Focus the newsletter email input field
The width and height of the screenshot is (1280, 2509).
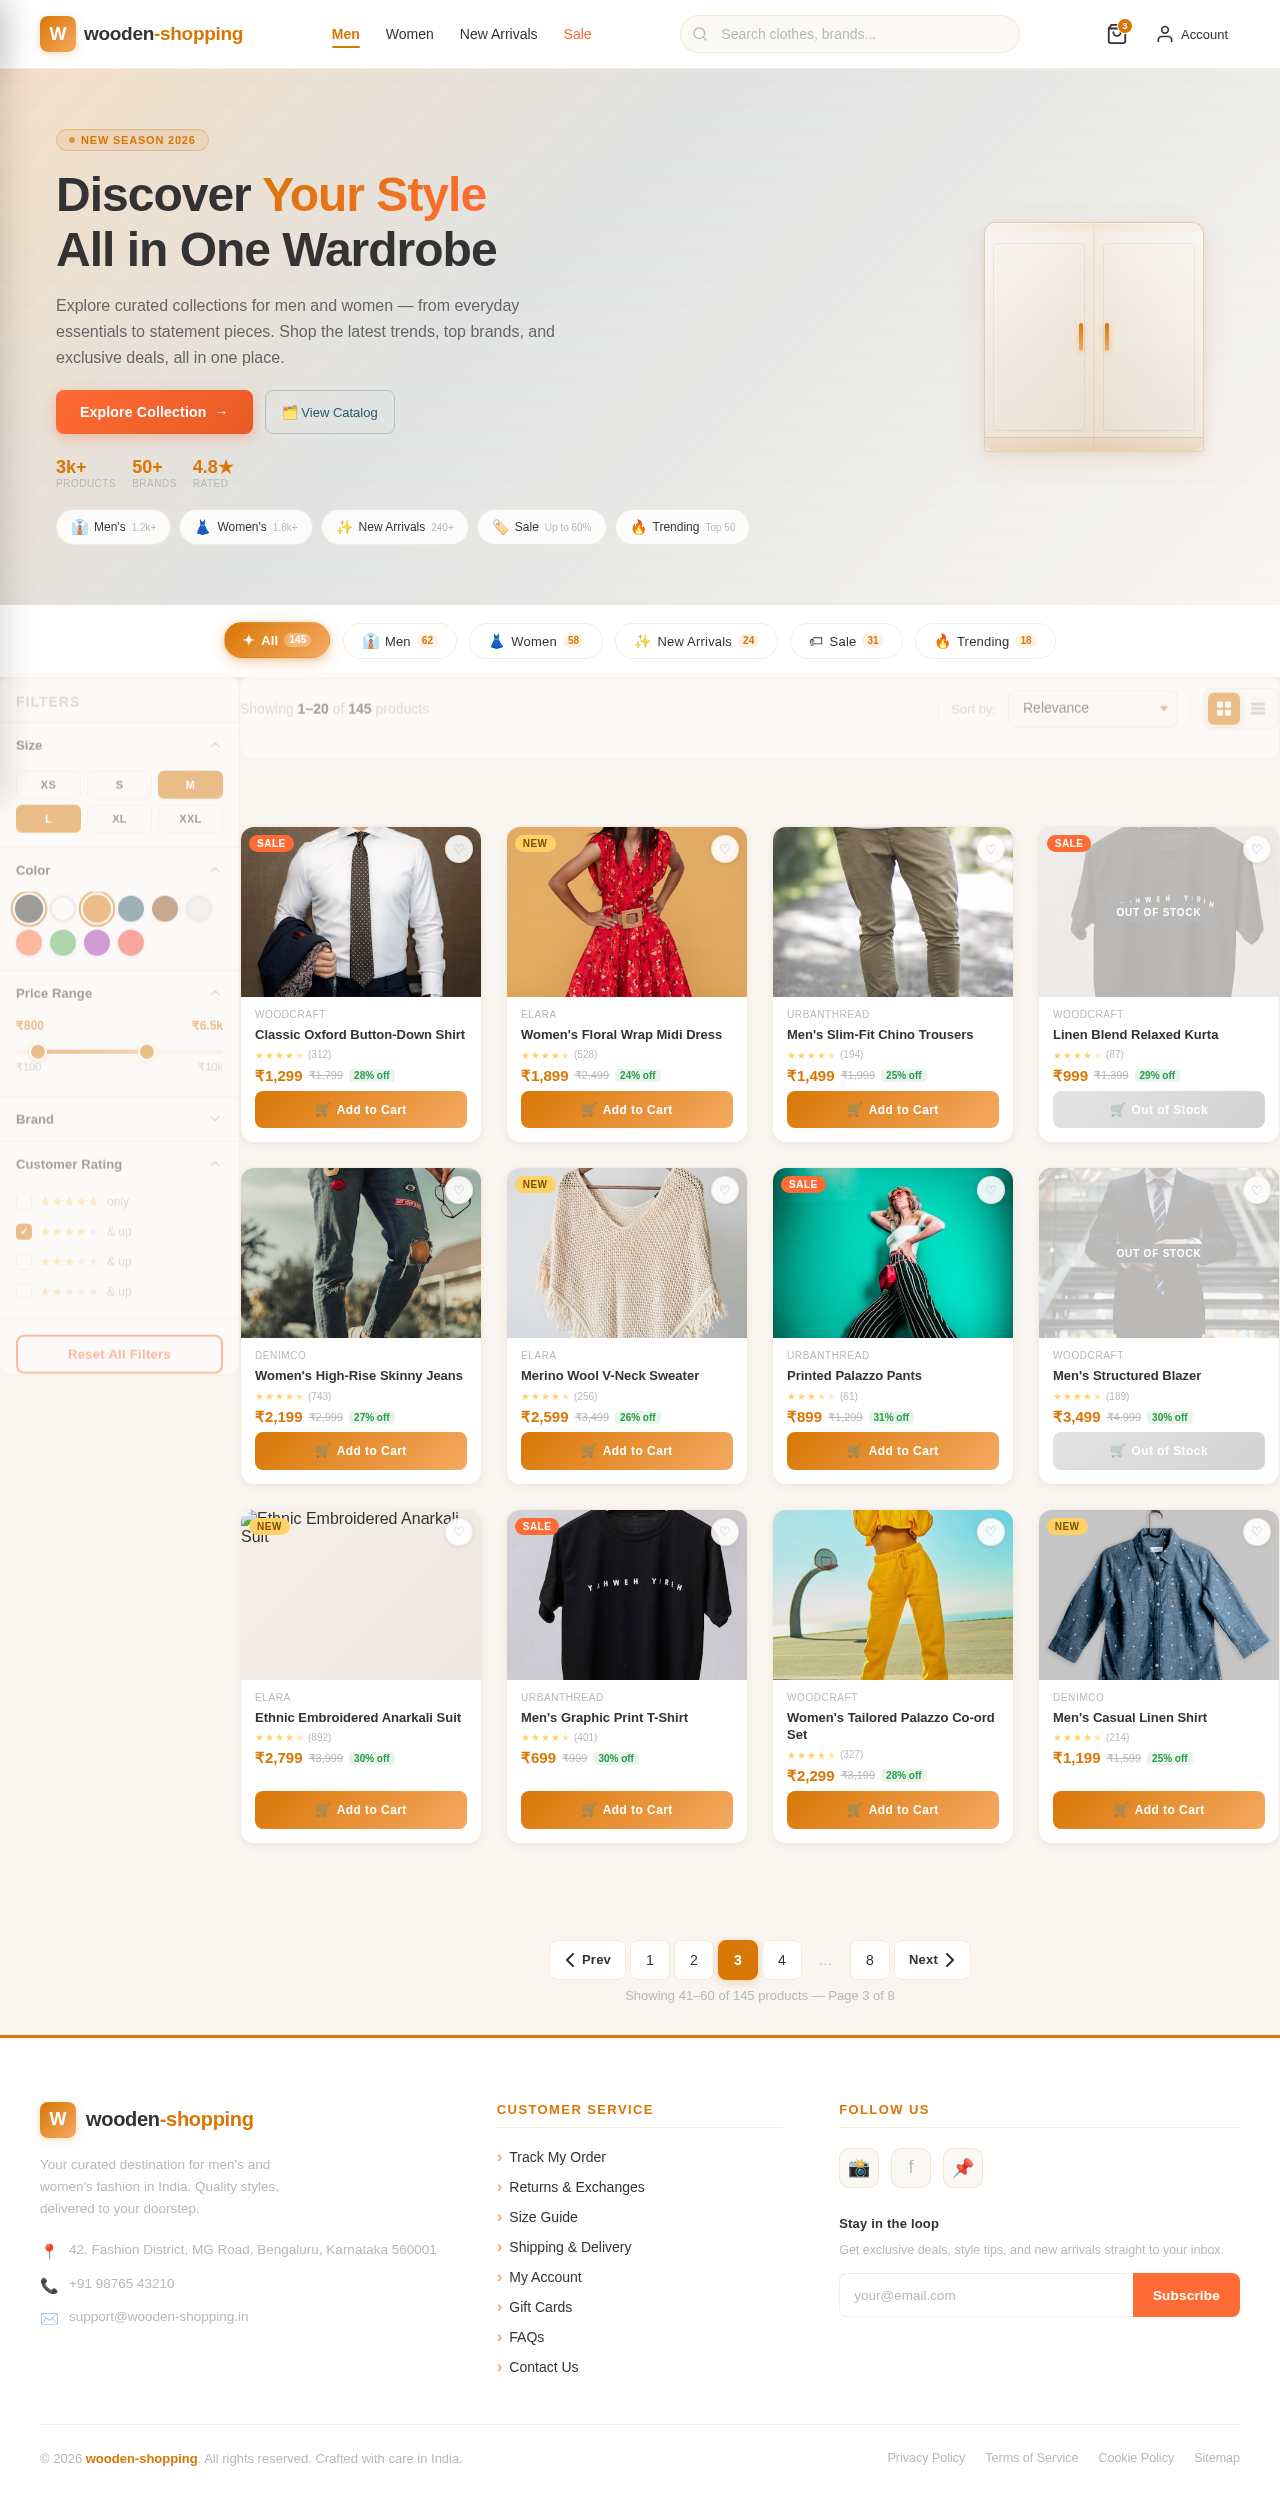[x=986, y=2295]
